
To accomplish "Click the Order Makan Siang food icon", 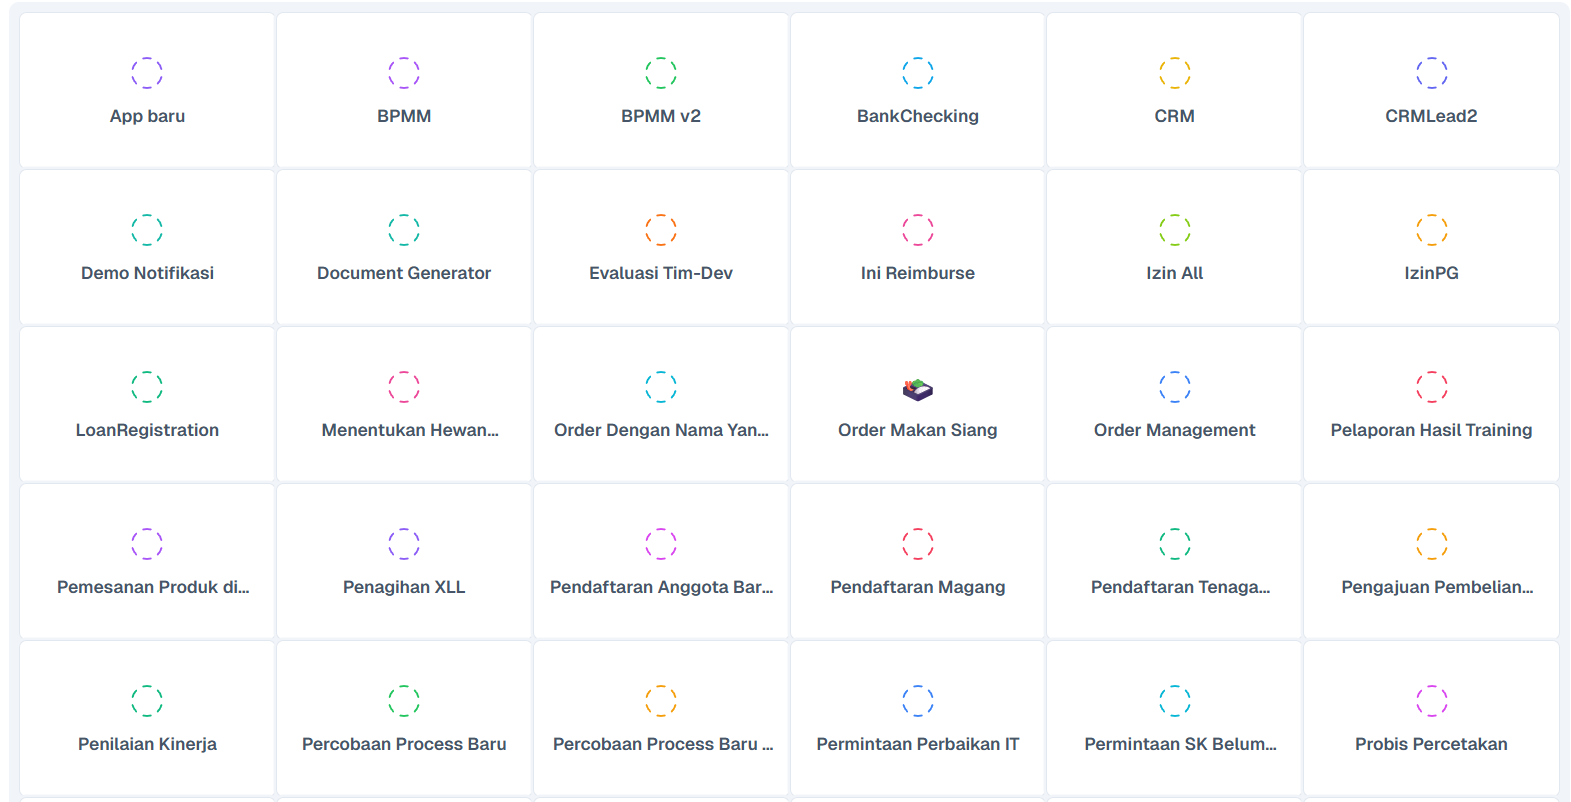I will pyautogui.click(x=917, y=389).
